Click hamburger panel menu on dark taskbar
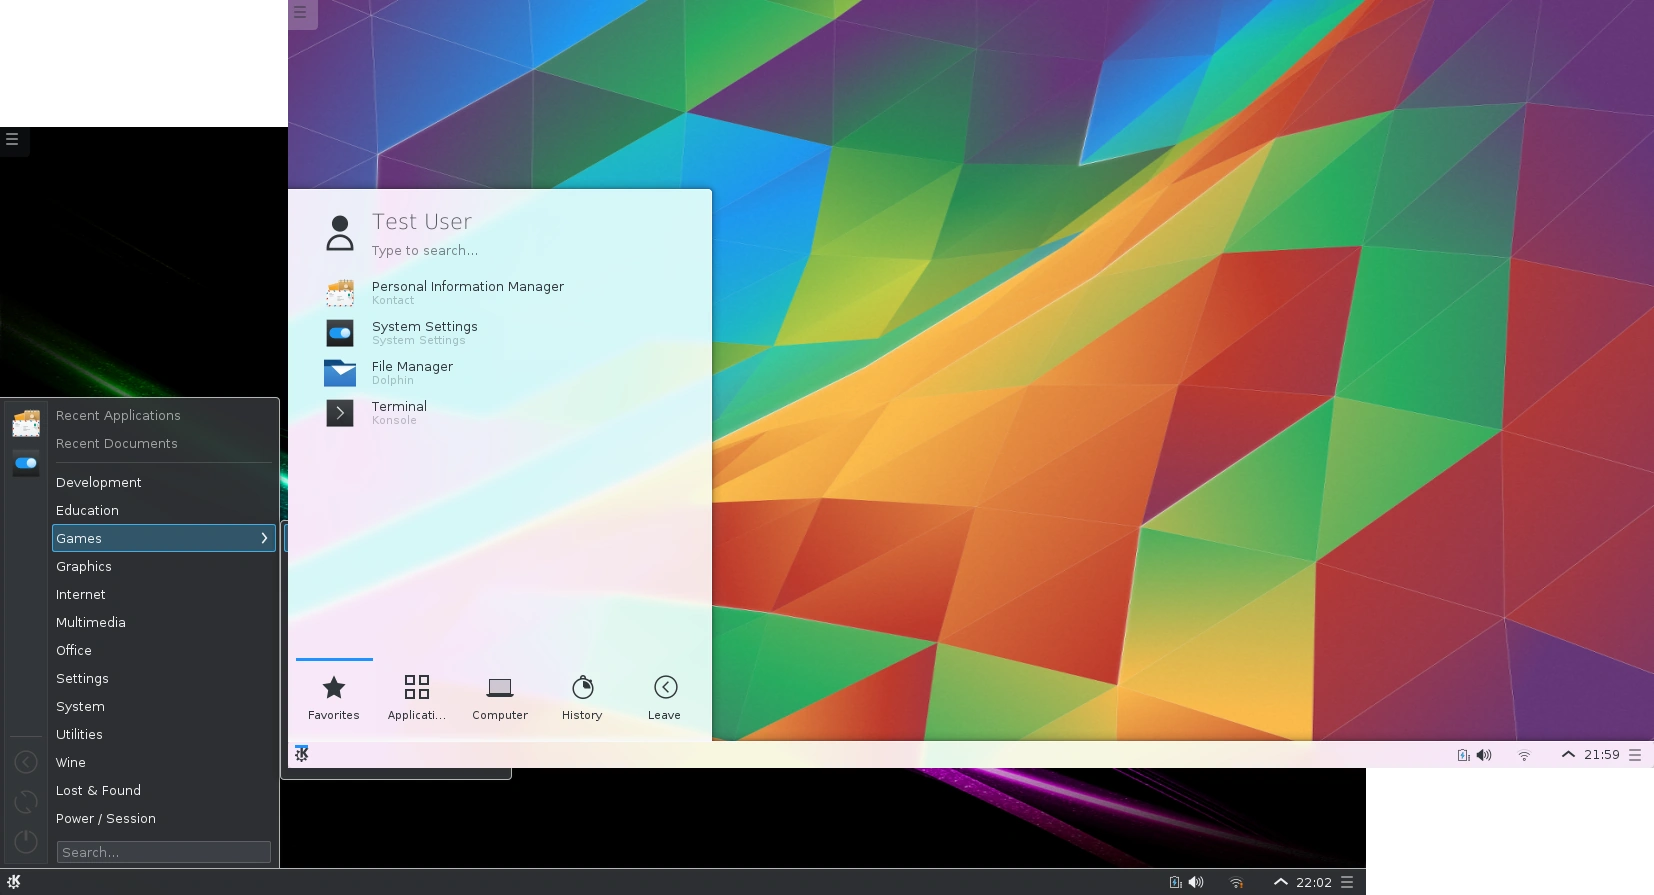Viewport: 1654px width, 895px height. (1347, 882)
